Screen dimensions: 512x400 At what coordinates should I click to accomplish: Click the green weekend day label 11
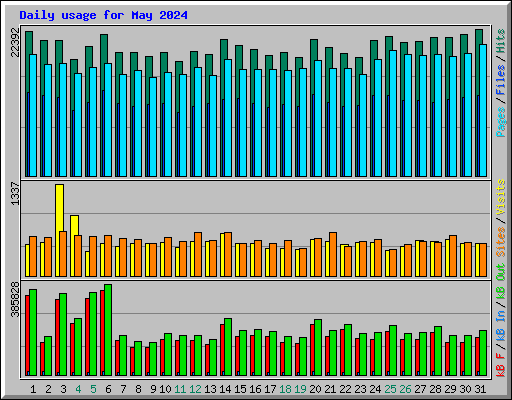[180, 389]
